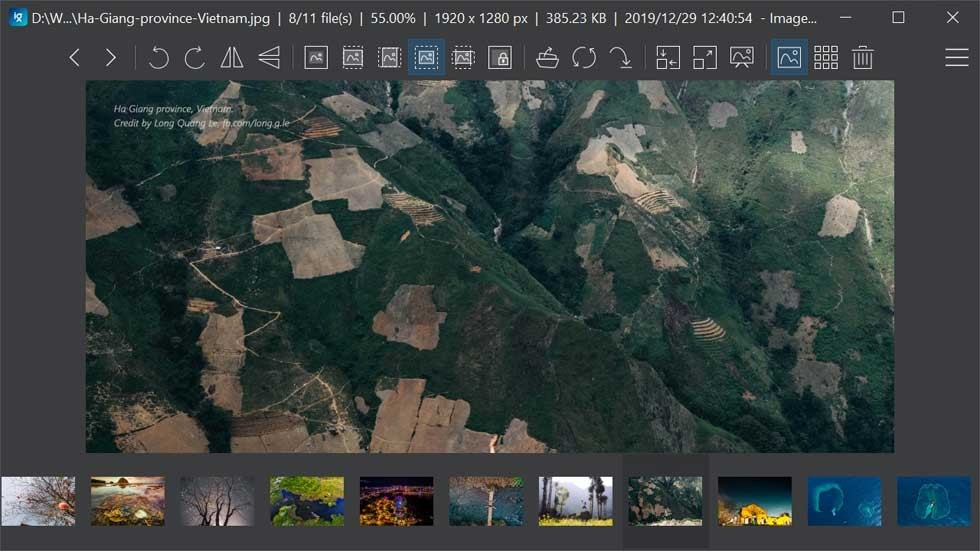Screen dimensions: 980x551
Task: Select the yellow flower field thumbnail
Action: 575,501
